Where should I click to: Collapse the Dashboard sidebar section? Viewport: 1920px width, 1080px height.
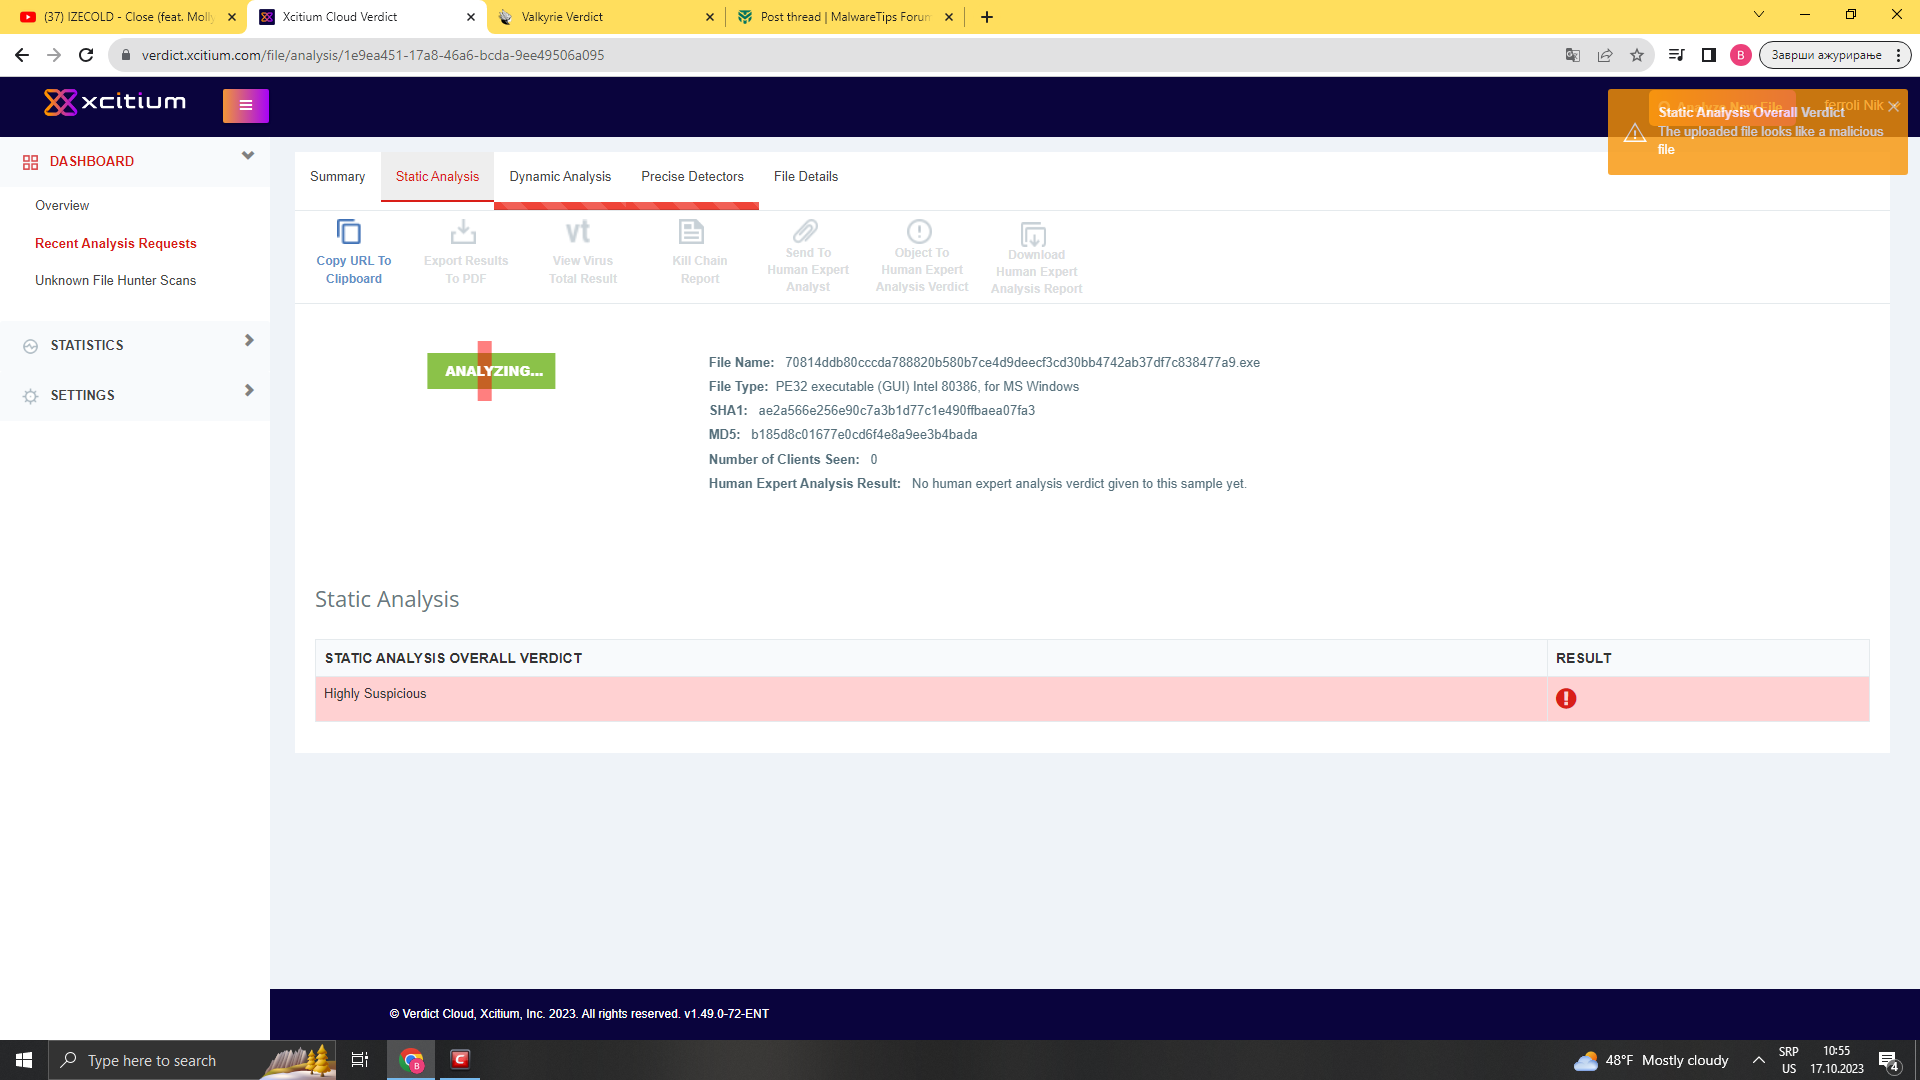pyautogui.click(x=248, y=156)
